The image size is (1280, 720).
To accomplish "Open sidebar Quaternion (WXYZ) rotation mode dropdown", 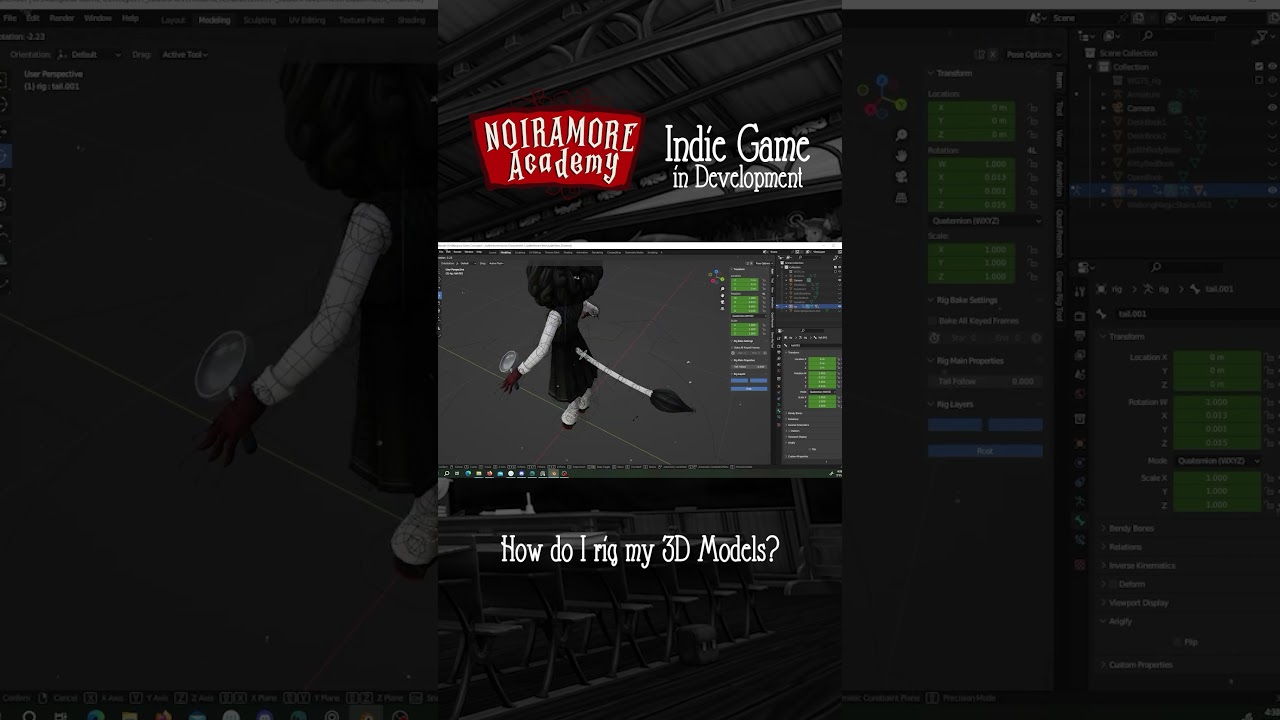I will point(985,220).
